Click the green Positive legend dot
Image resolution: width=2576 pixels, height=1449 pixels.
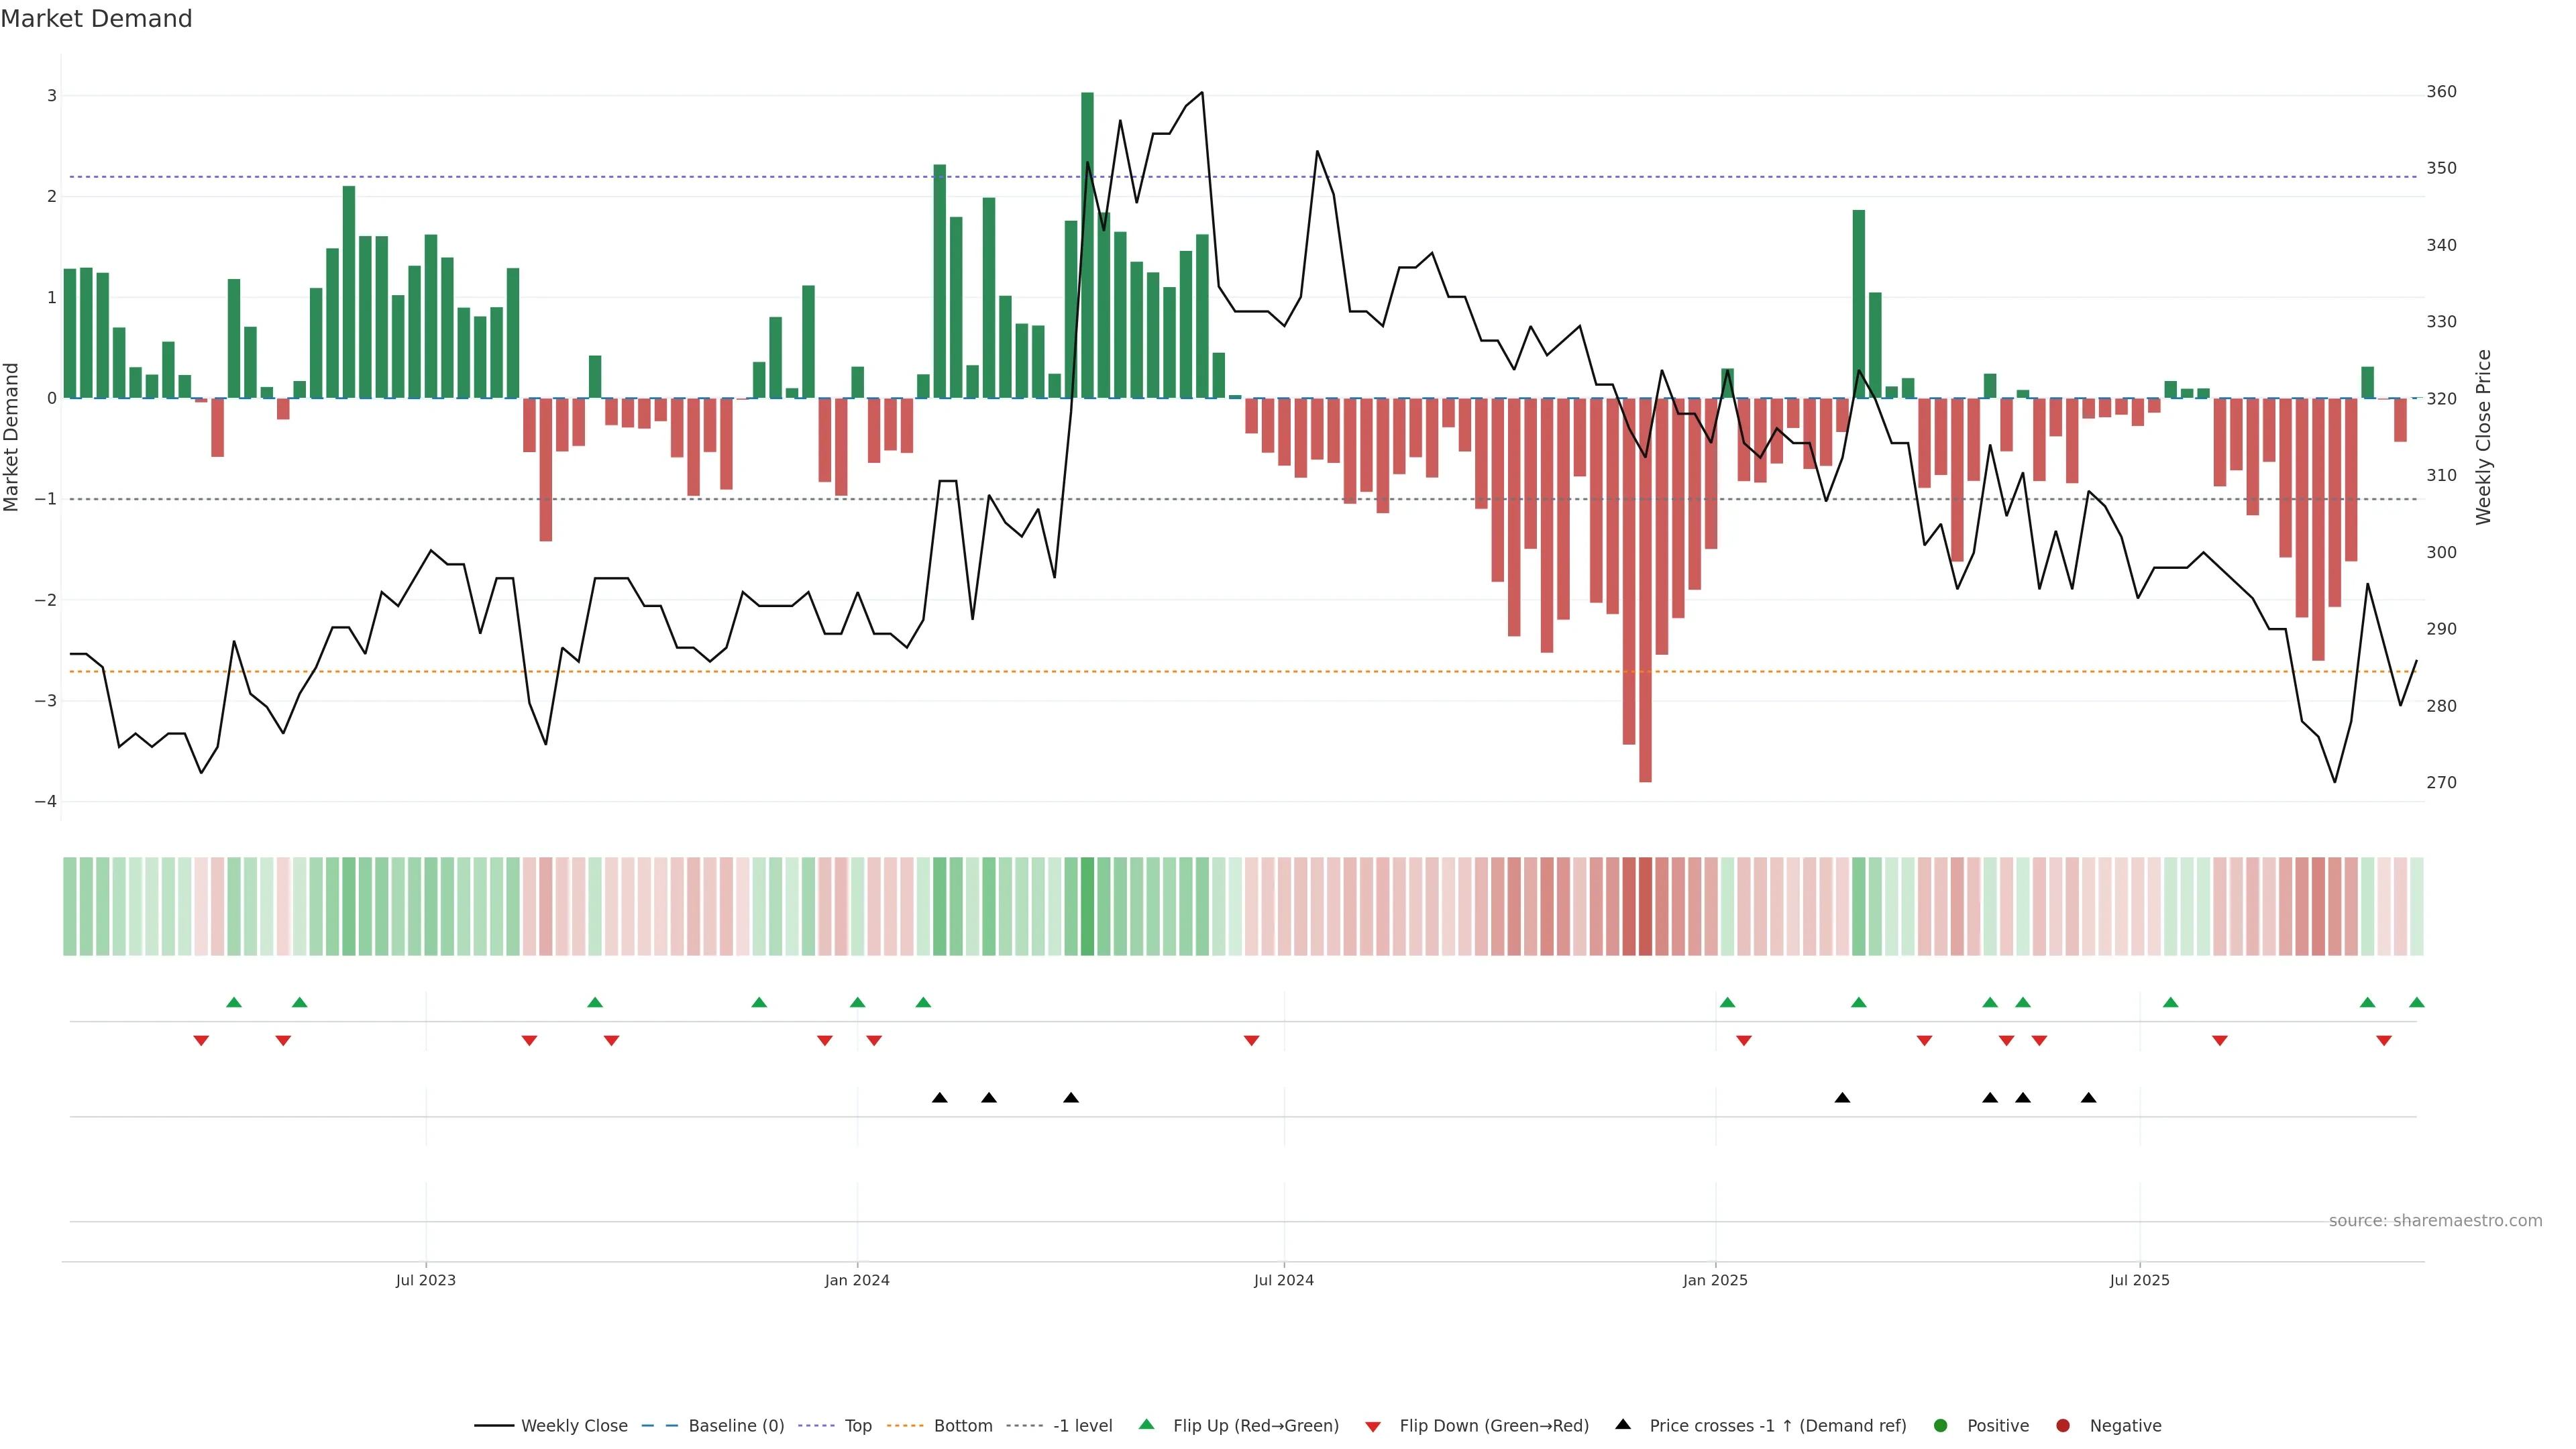[1941, 1426]
